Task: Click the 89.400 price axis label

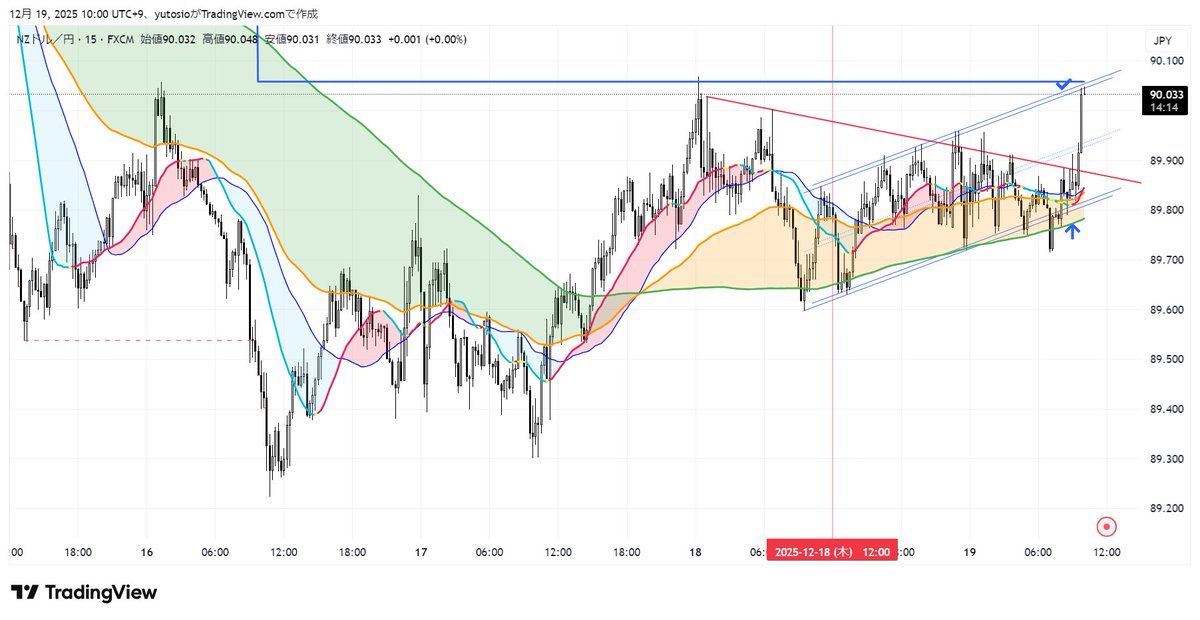Action: click(x=1167, y=409)
